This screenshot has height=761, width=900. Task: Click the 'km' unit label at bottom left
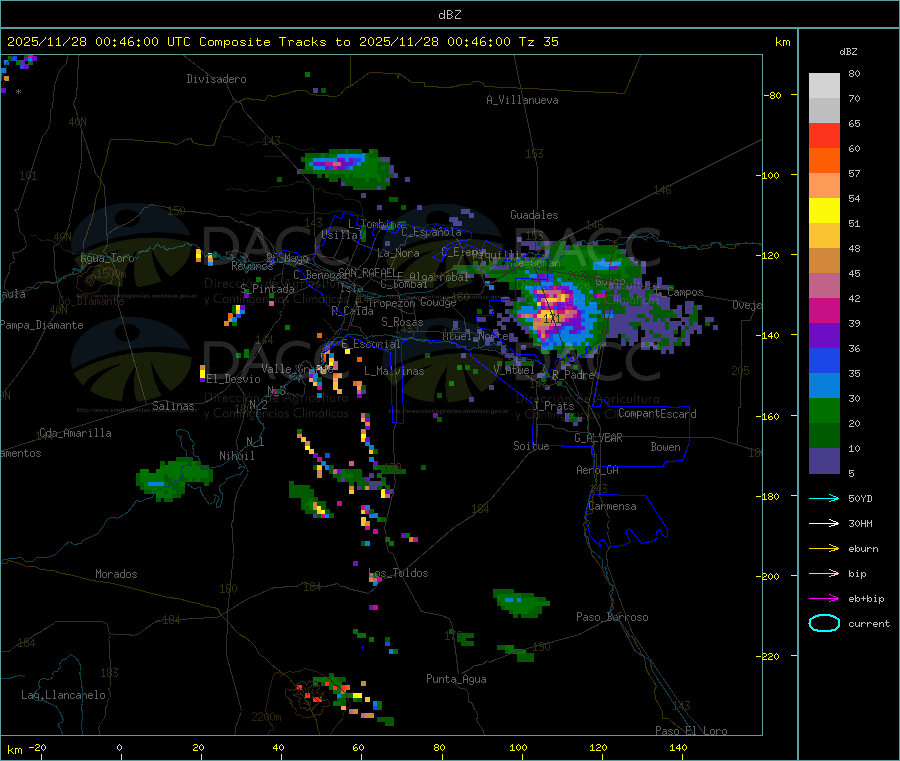pyautogui.click(x=15, y=750)
